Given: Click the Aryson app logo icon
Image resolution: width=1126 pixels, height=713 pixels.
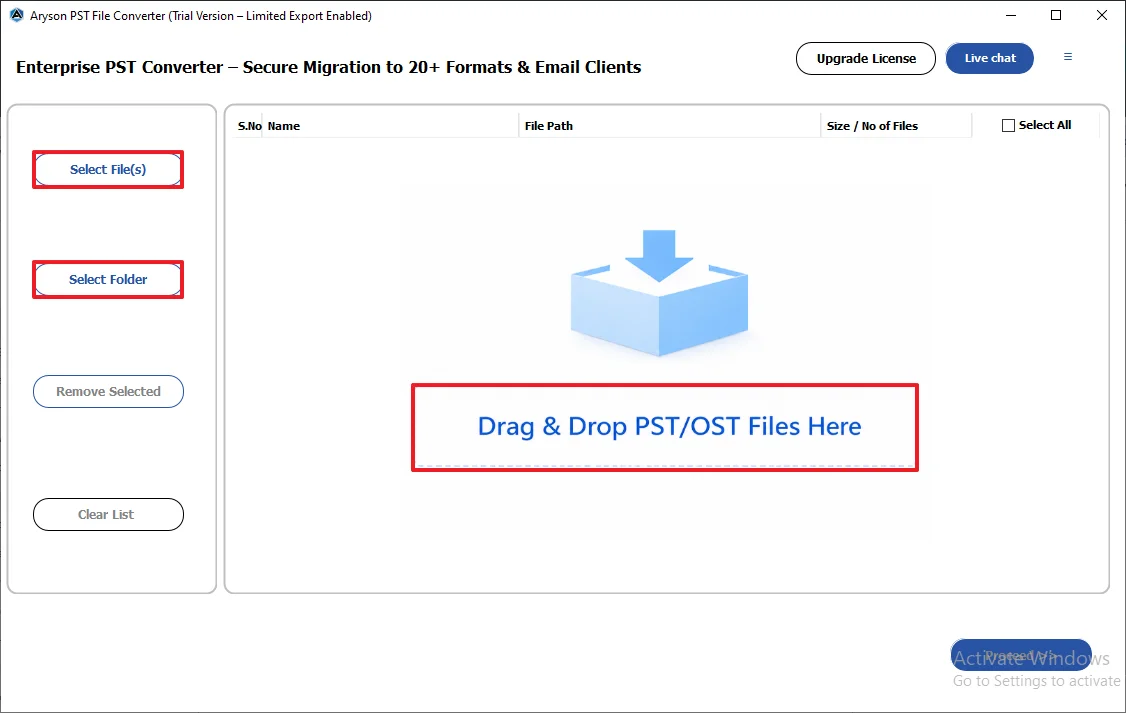Looking at the screenshot, I should pos(16,15).
